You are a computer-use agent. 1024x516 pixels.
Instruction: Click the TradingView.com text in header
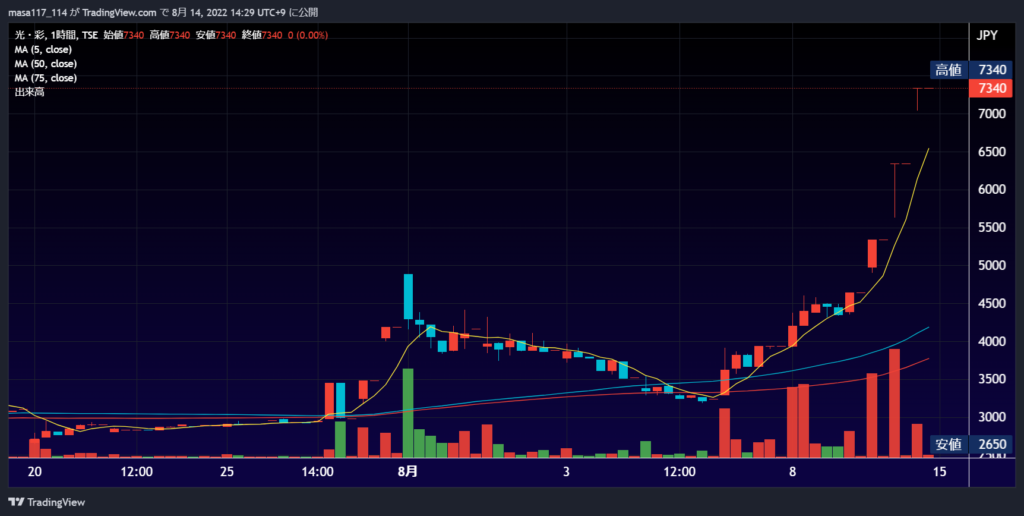click(119, 12)
